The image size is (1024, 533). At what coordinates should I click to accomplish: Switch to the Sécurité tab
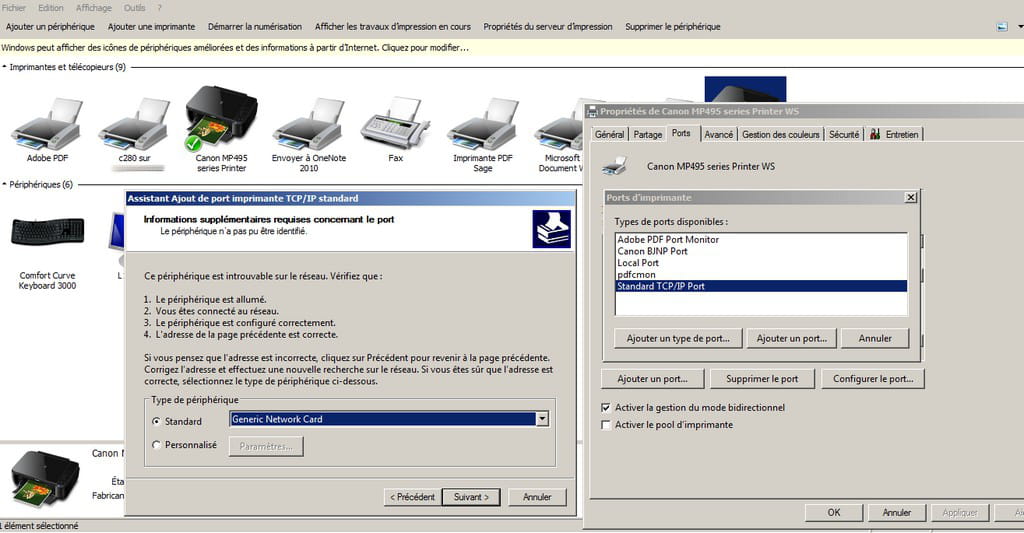pyautogui.click(x=844, y=134)
